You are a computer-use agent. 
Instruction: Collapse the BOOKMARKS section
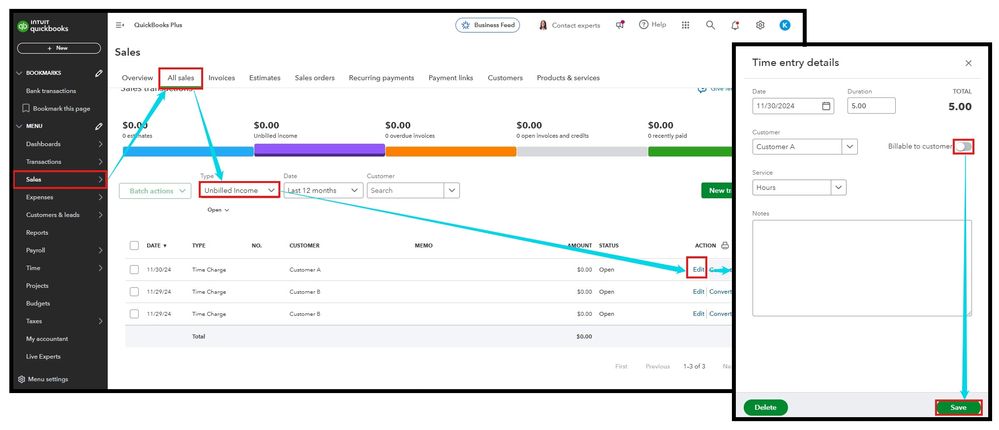(19, 73)
